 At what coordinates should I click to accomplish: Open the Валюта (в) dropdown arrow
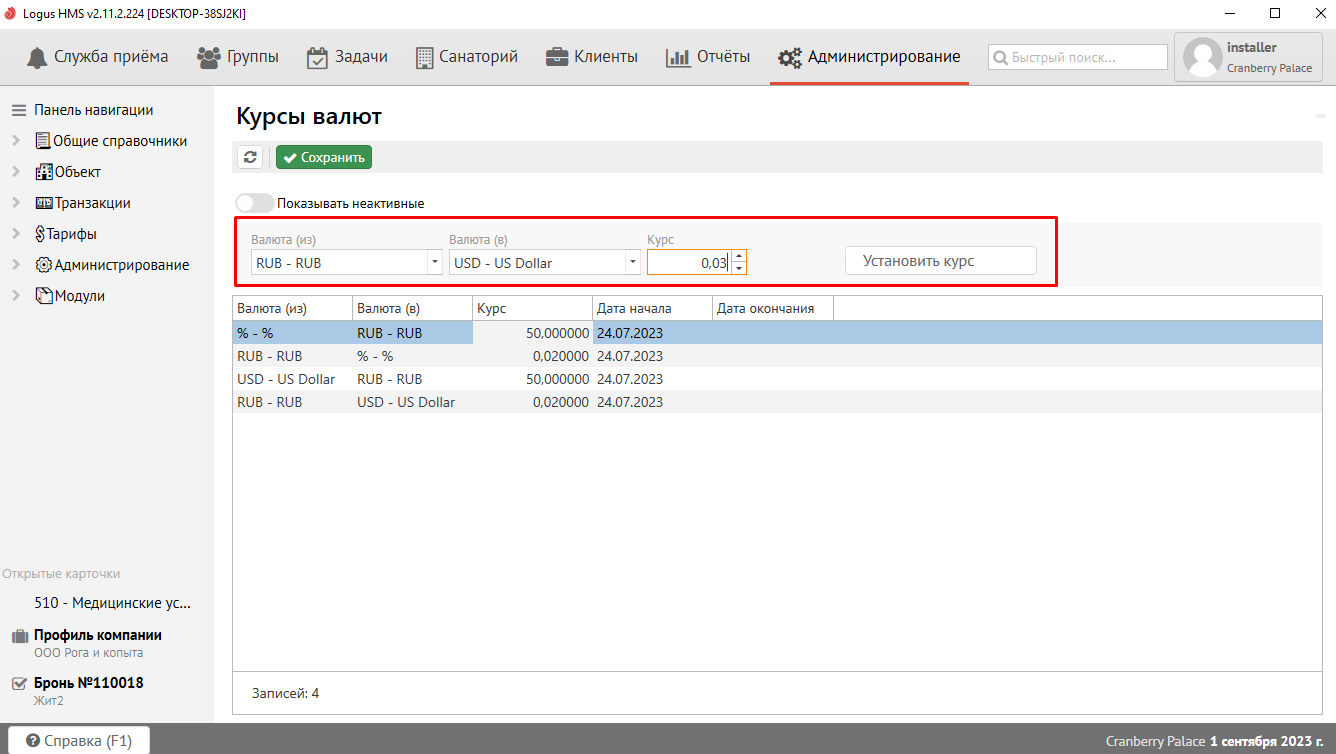tap(632, 262)
